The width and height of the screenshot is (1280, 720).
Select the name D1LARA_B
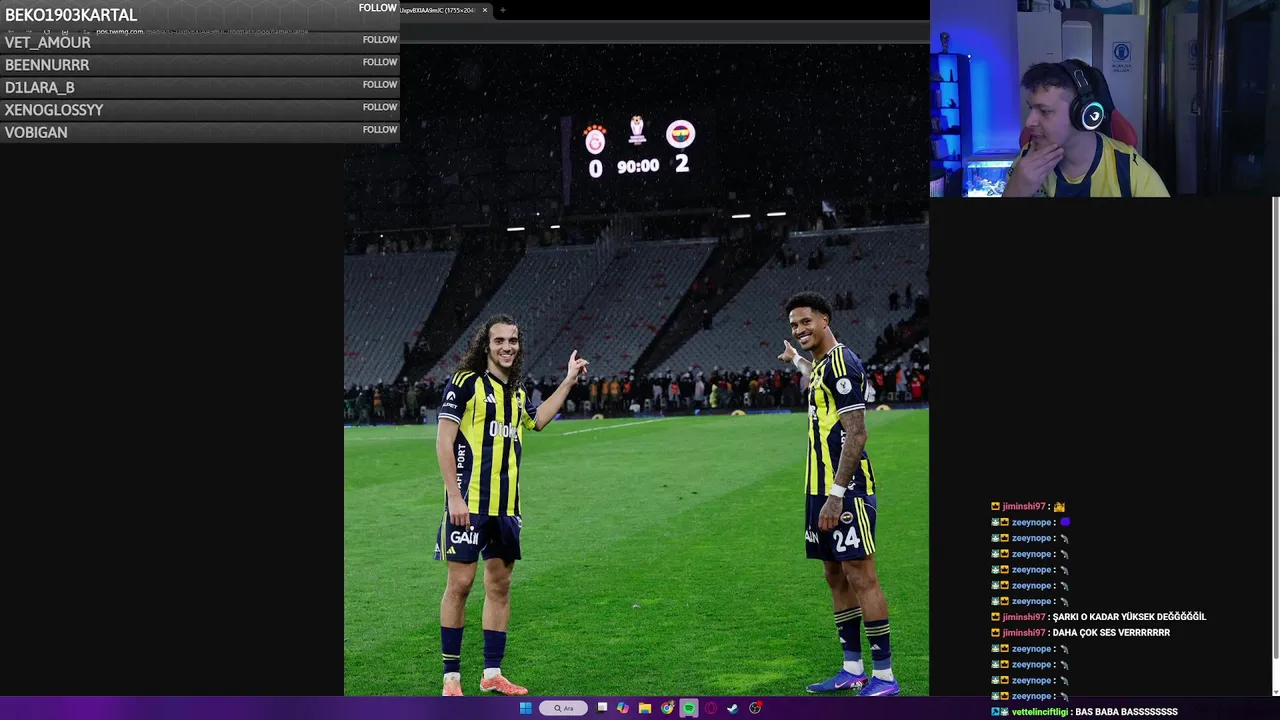[x=40, y=88]
